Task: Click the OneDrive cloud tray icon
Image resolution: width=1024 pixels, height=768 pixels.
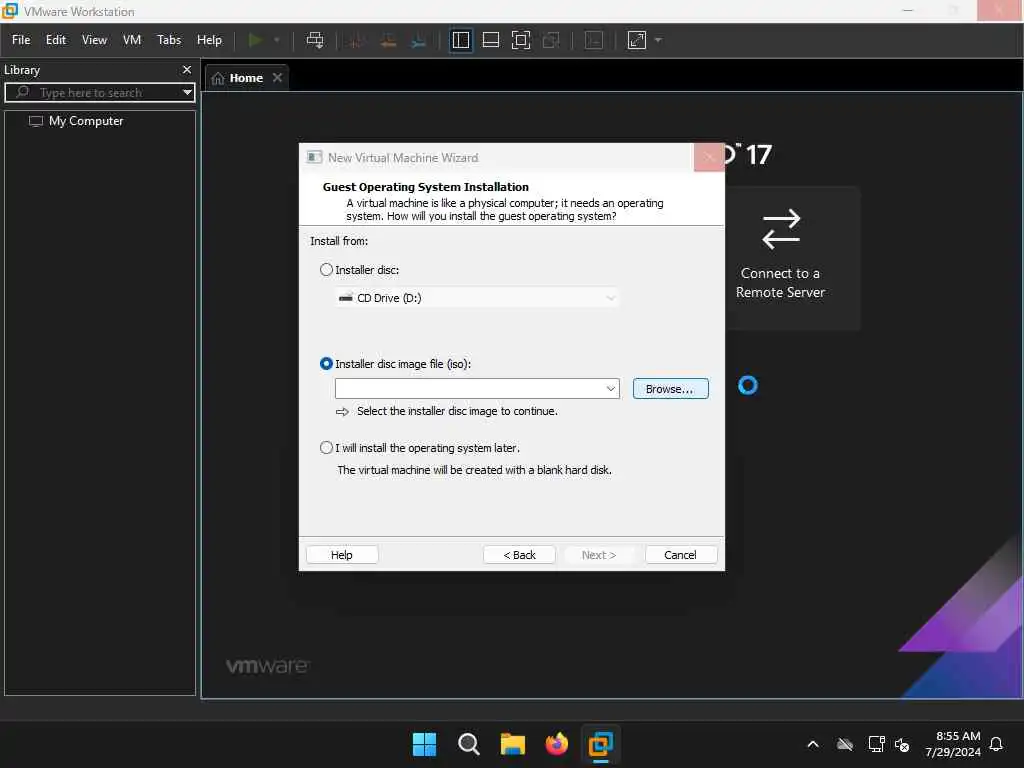Action: [845, 744]
